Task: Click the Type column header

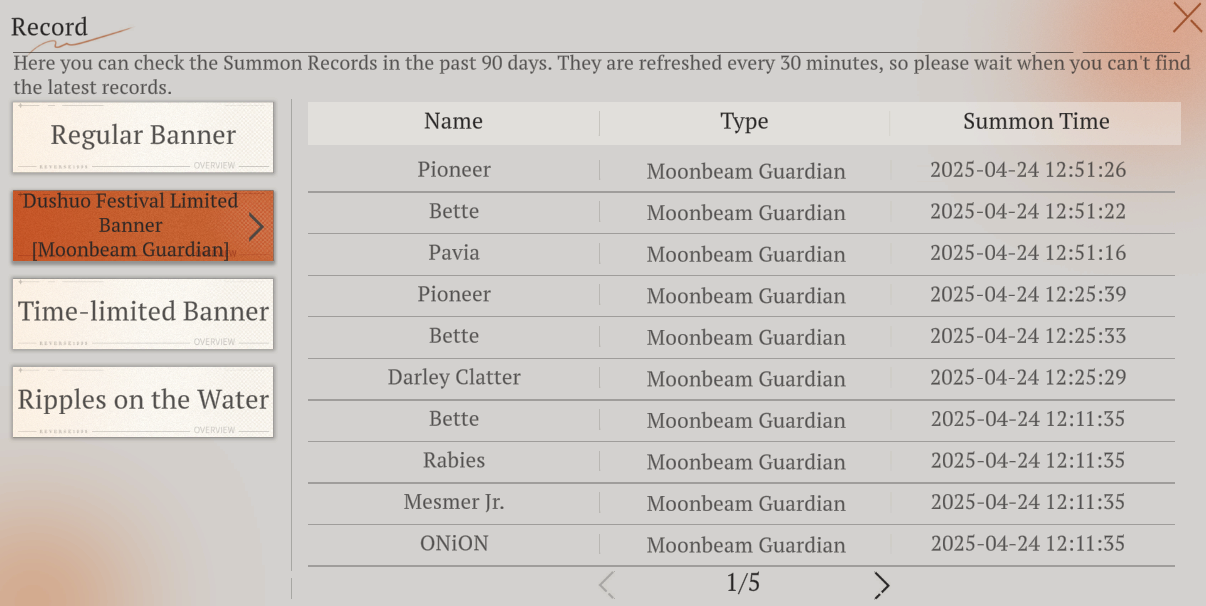Action: (744, 122)
